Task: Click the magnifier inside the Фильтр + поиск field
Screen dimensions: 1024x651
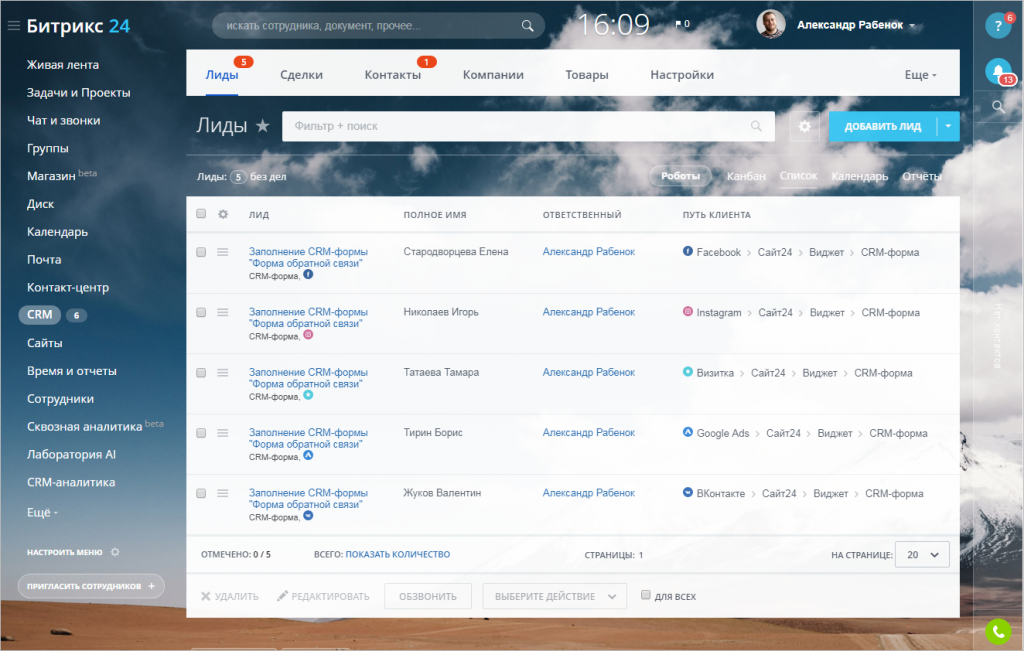Action: (756, 126)
